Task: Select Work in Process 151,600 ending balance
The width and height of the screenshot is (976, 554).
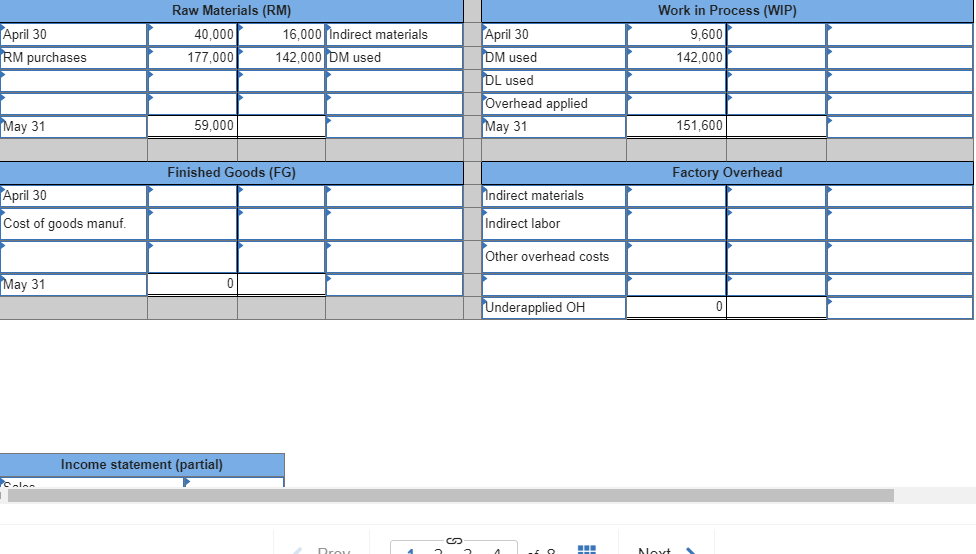Action: click(676, 126)
